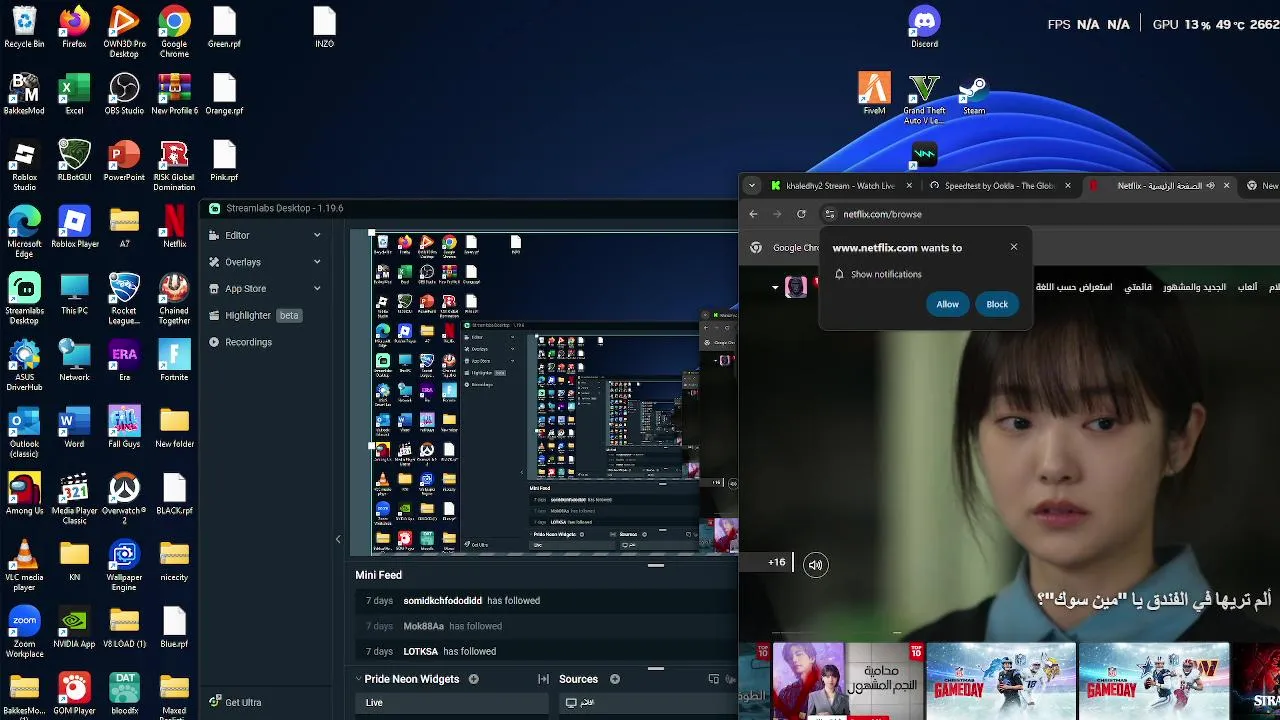View site information icon in address bar
The height and width of the screenshot is (720, 1280).
coord(829,214)
